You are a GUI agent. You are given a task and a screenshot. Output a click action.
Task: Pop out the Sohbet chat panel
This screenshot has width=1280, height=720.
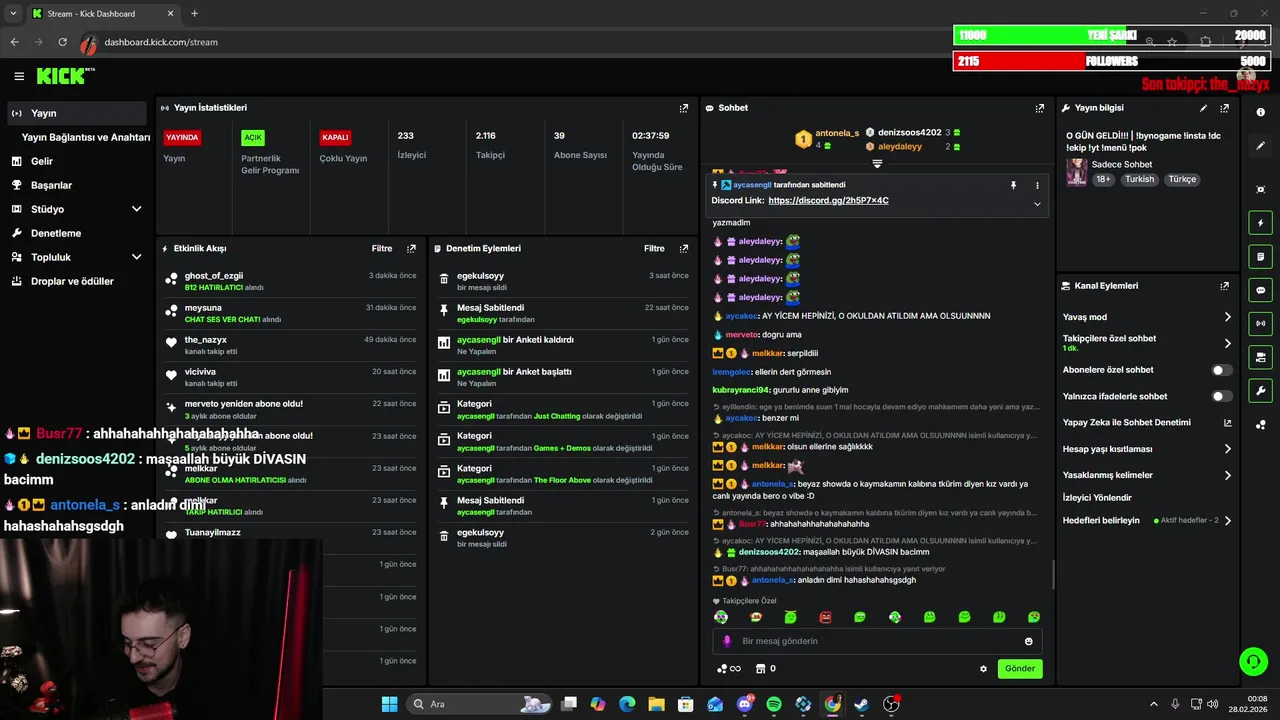(1040, 108)
